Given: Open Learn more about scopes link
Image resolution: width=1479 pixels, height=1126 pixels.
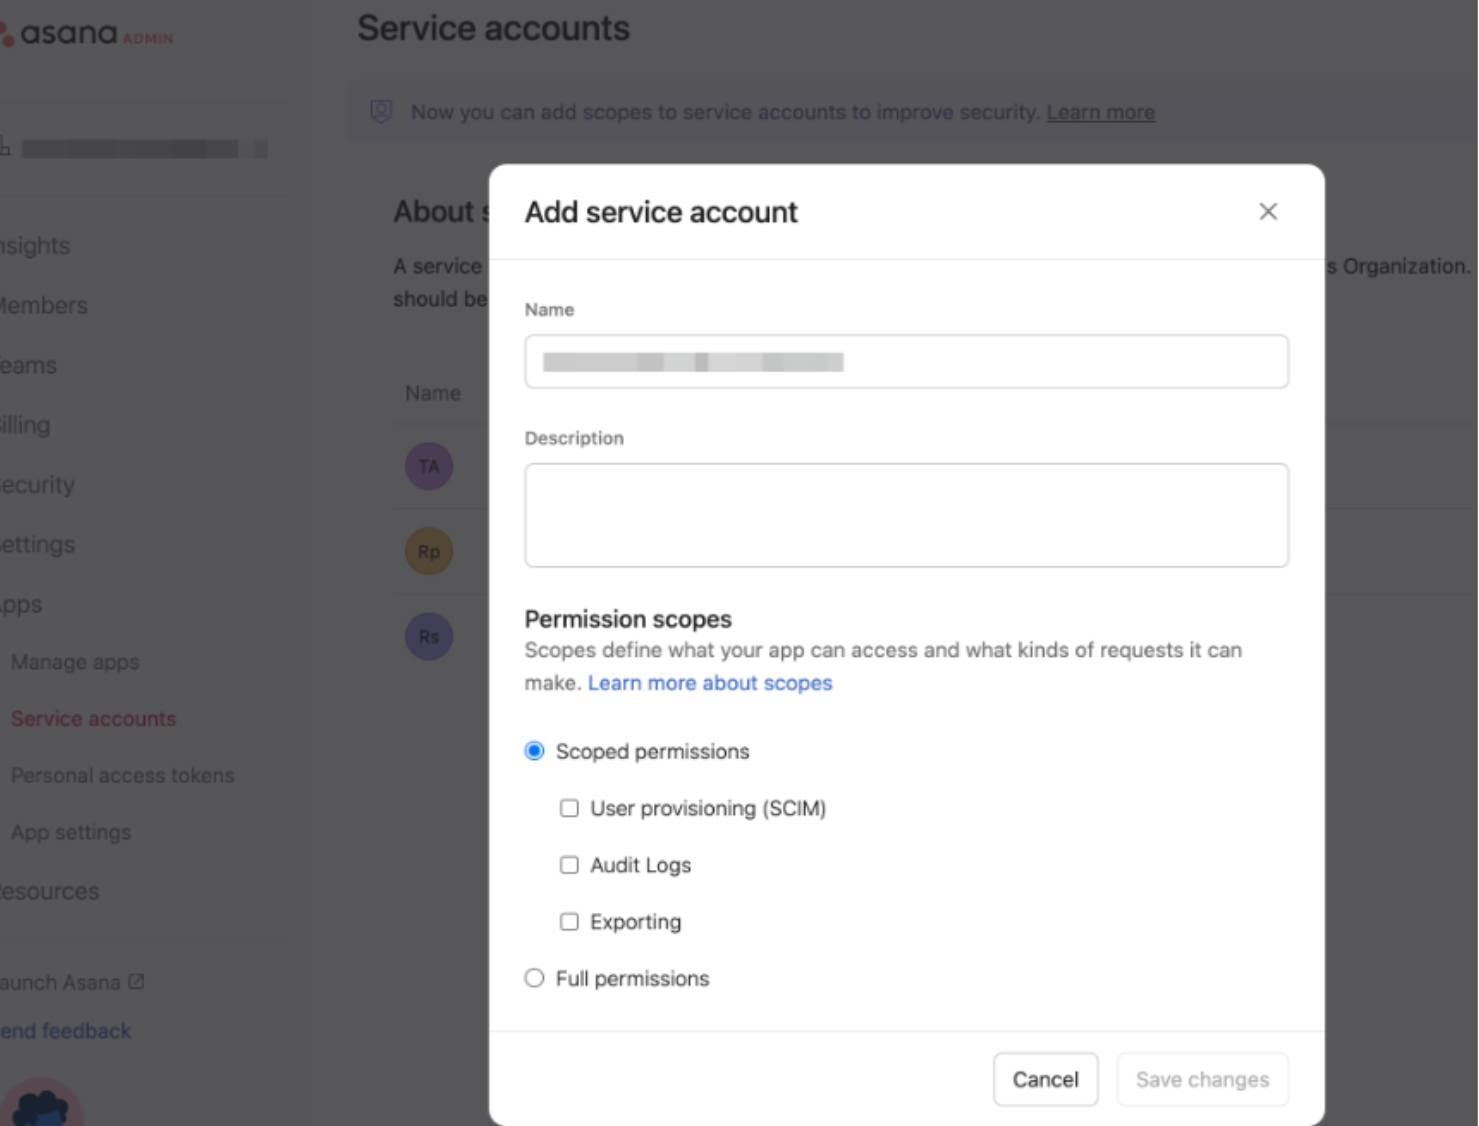Looking at the screenshot, I should pyautogui.click(x=710, y=683).
